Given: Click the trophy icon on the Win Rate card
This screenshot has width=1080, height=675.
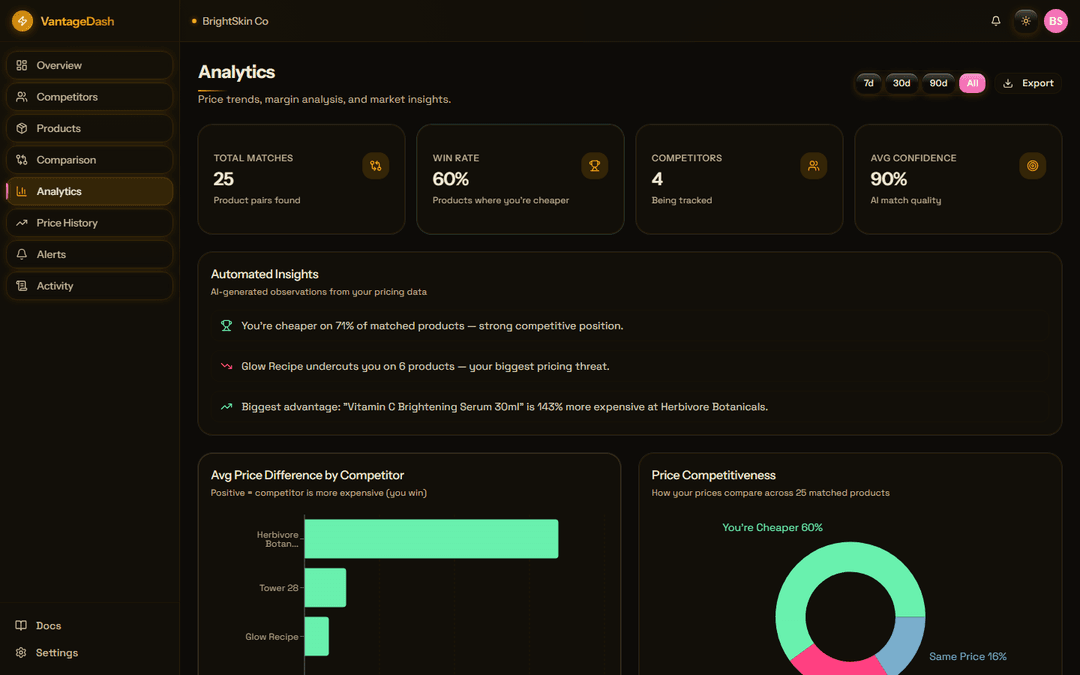Looking at the screenshot, I should [x=595, y=166].
